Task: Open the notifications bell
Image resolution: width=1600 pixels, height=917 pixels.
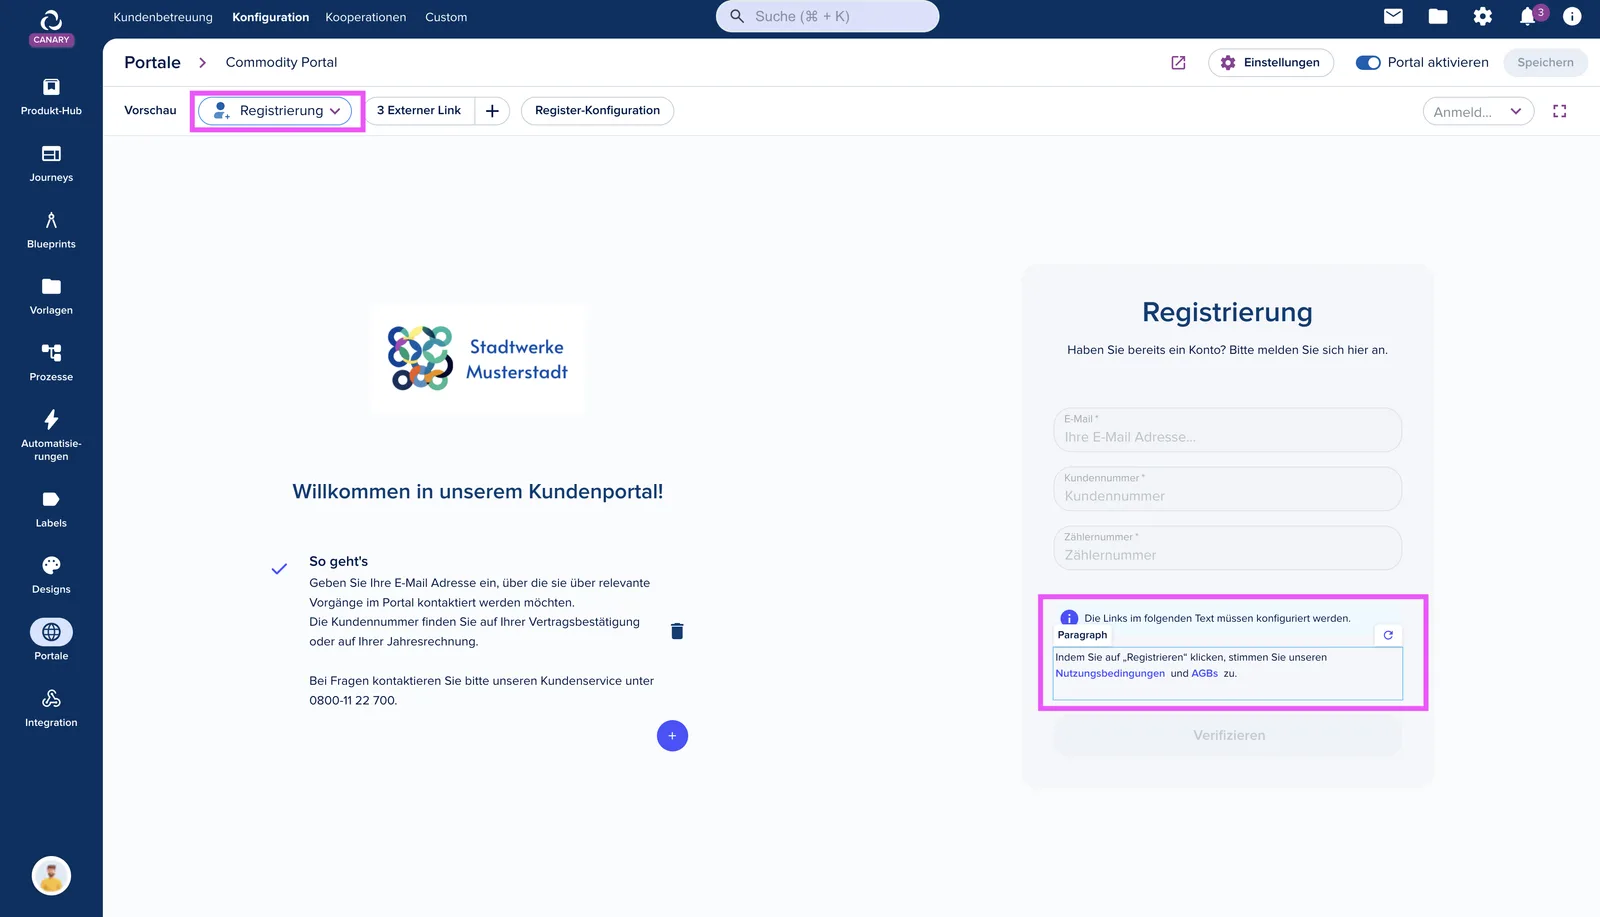Action: (1527, 17)
